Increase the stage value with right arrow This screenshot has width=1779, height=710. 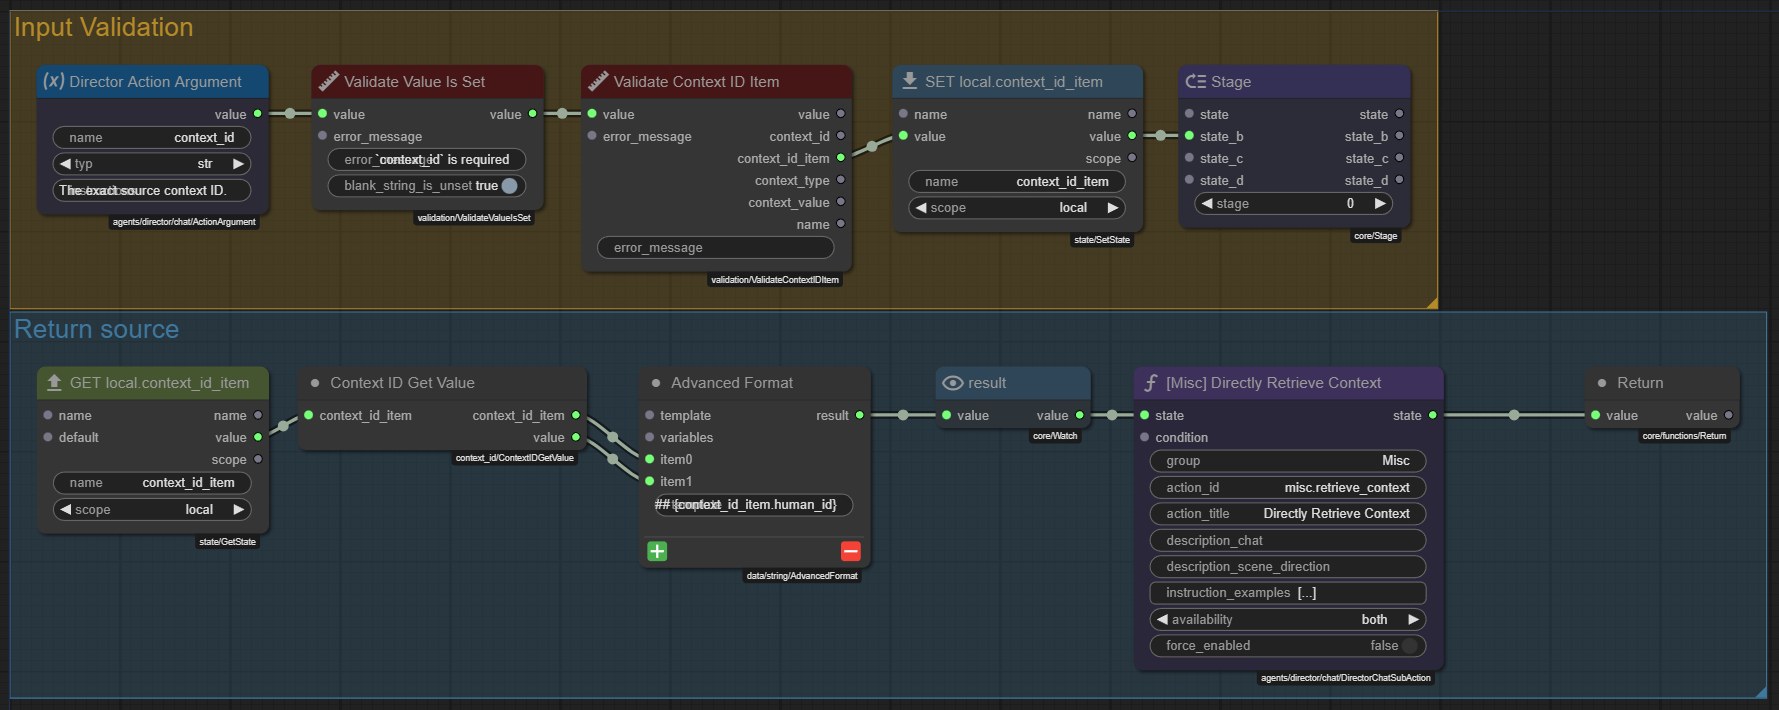[1380, 204]
